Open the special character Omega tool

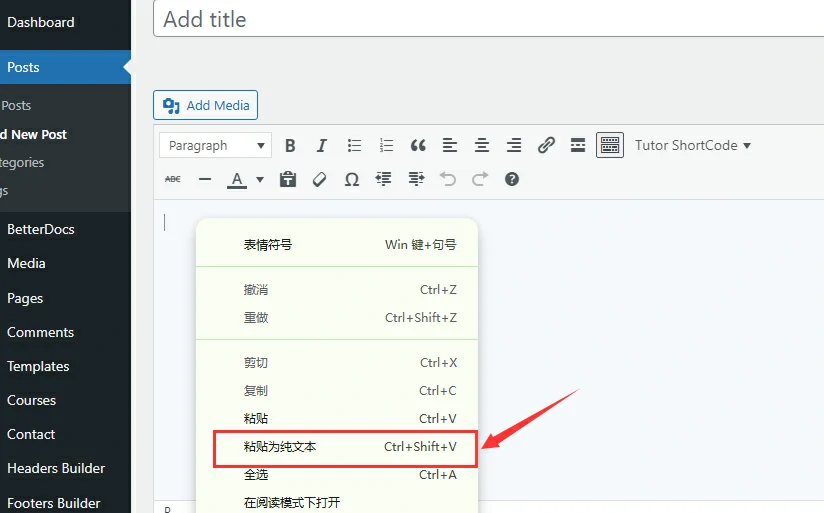pos(352,180)
